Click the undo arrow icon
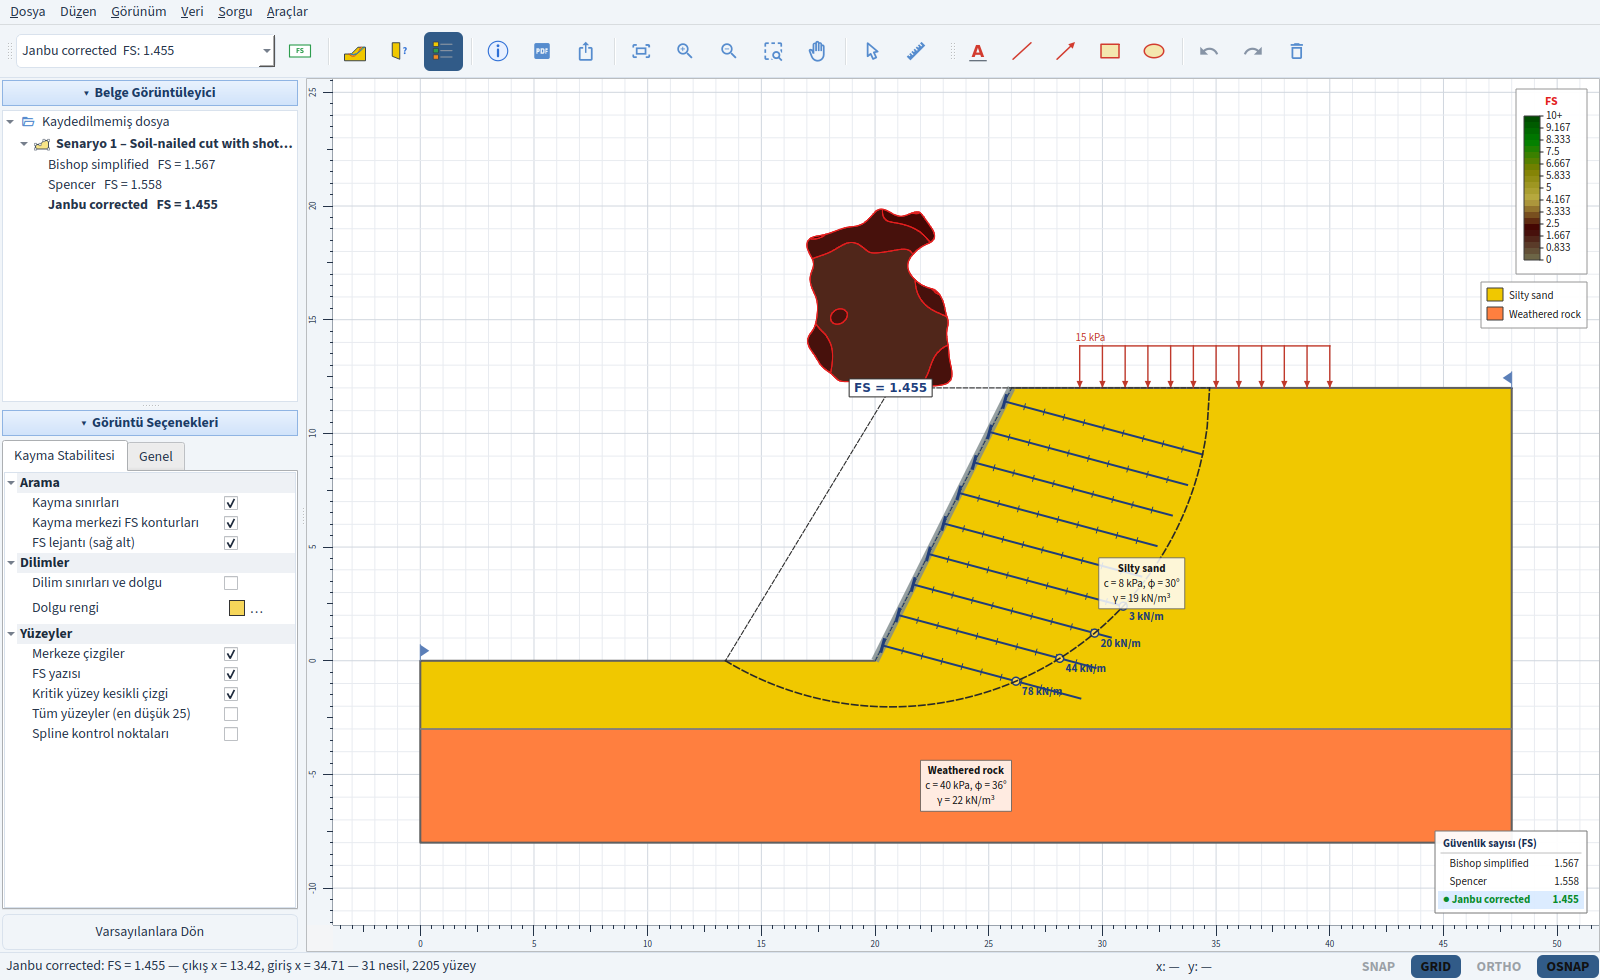The image size is (1600, 980). point(1209,51)
